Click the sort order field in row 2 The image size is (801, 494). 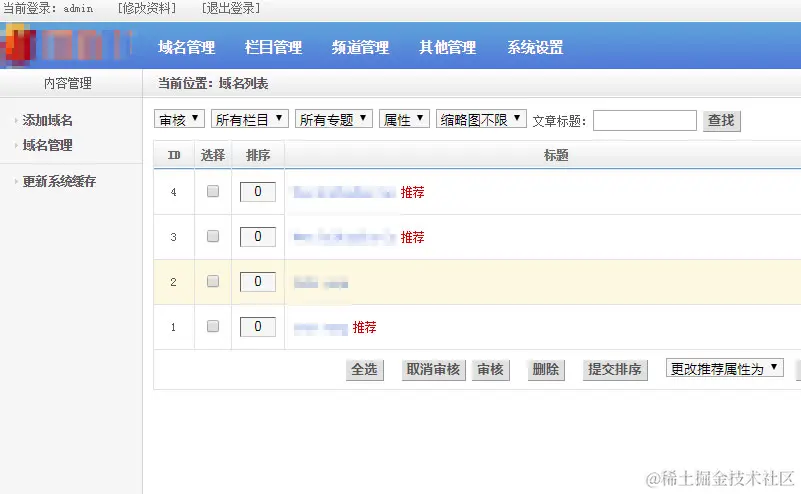[258, 281]
